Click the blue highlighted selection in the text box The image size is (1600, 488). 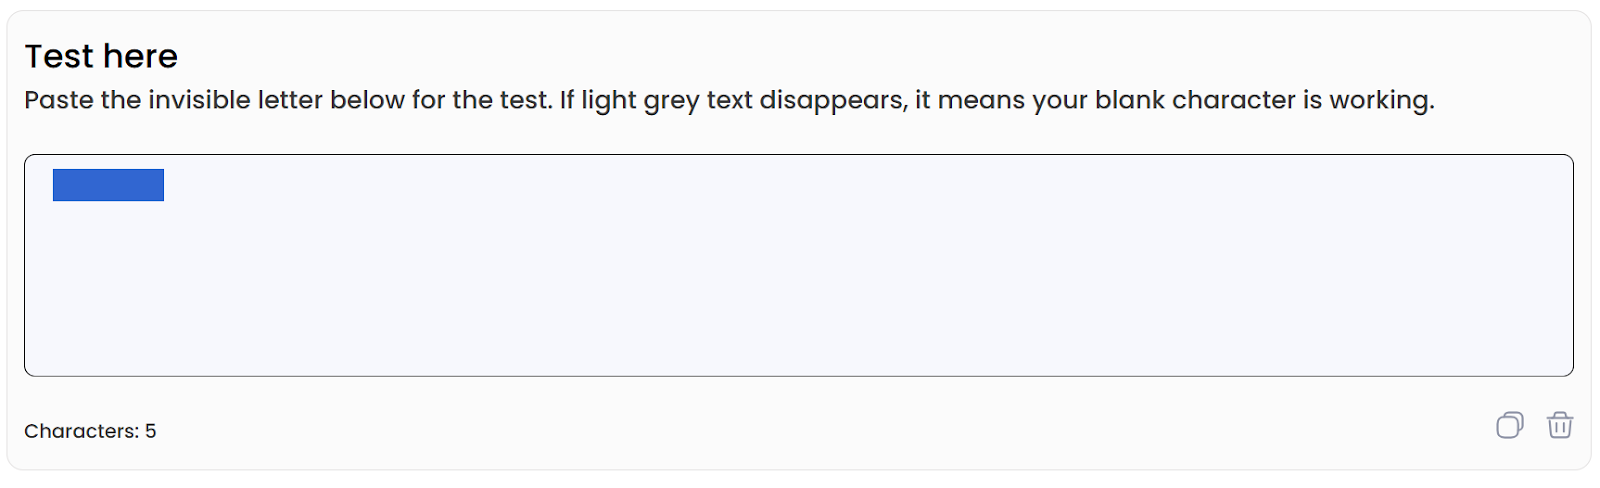pos(108,185)
